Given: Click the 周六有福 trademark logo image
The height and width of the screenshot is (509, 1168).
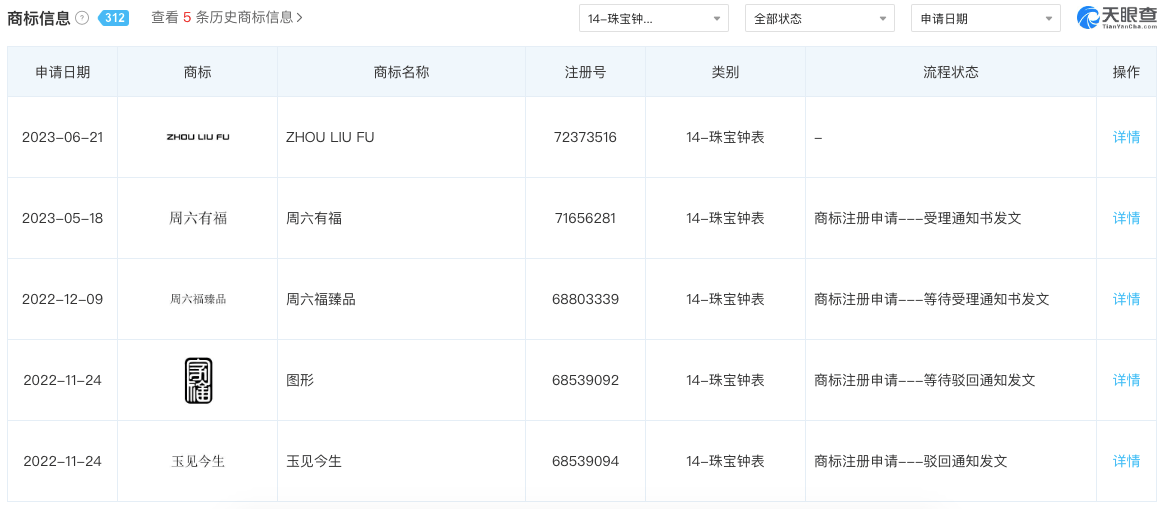Looking at the screenshot, I should coord(198,218).
